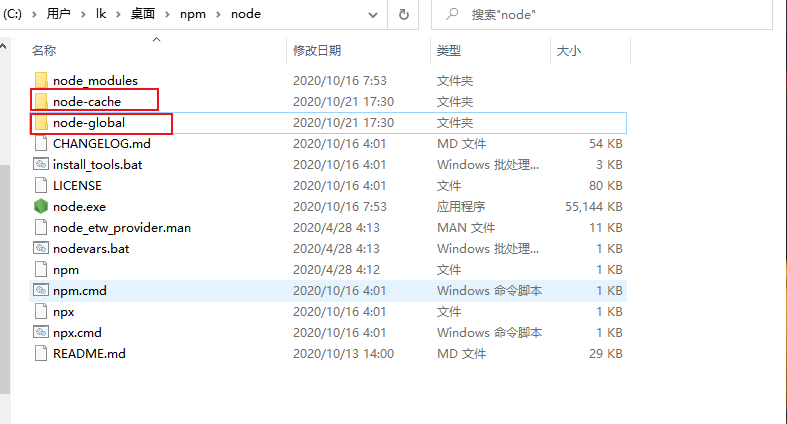The height and width of the screenshot is (424, 787).
Task: Click the LICENSE file icon
Action: coord(41,186)
